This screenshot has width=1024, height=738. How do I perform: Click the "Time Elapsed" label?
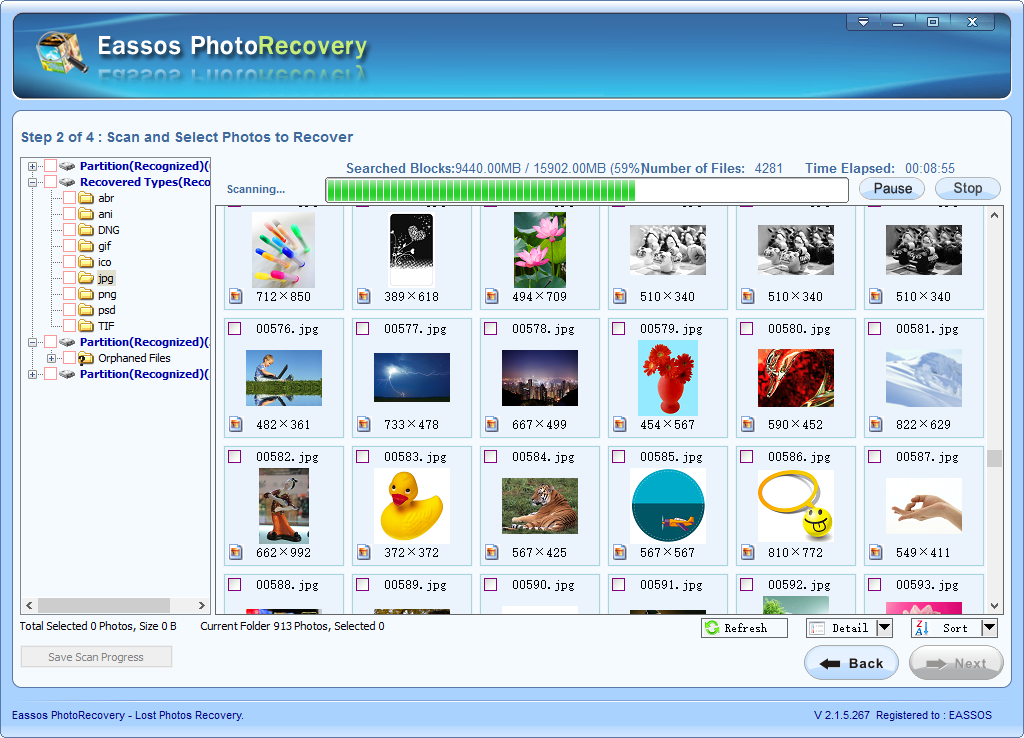(850, 168)
